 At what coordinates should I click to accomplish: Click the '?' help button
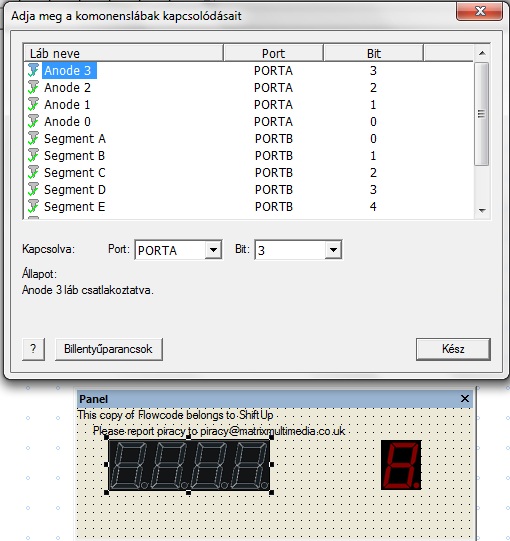(33, 349)
